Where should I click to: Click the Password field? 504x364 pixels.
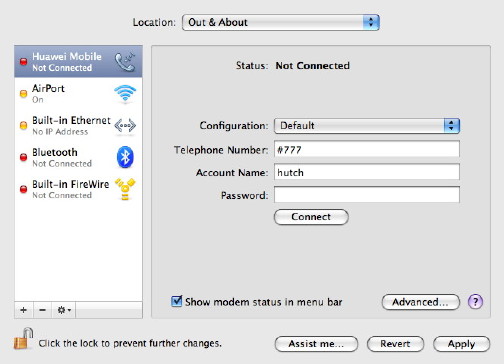pos(367,195)
